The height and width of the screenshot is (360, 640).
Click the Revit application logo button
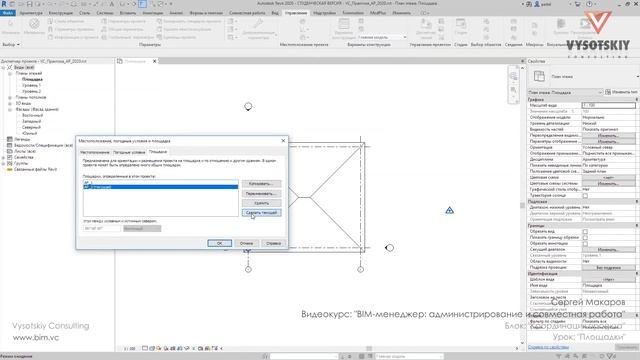click(x=4, y=4)
